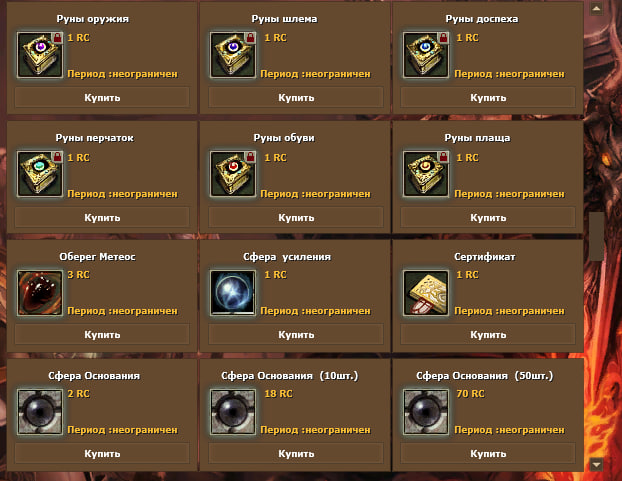Select the Руны плаща chest icon
The height and width of the screenshot is (481, 622).
click(x=426, y=174)
